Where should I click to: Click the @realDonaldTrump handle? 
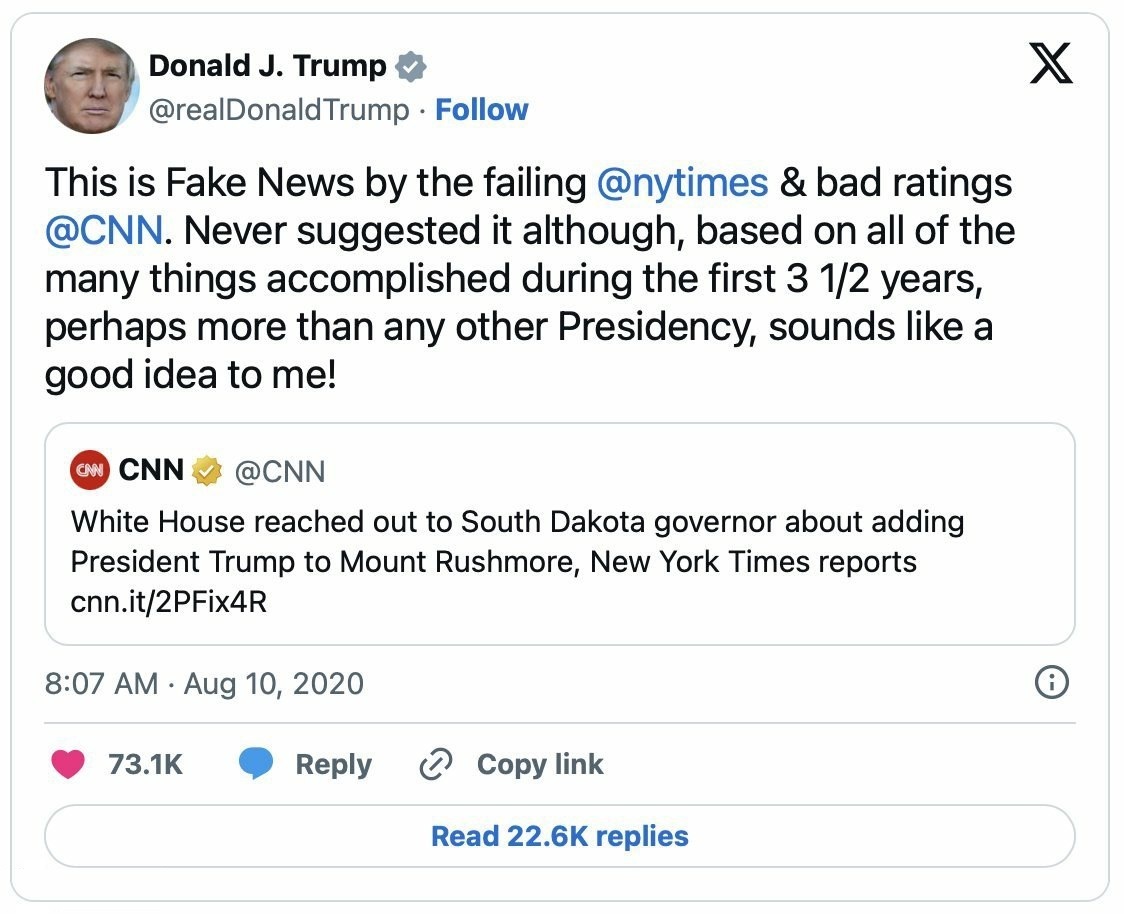[x=279, y=110]
